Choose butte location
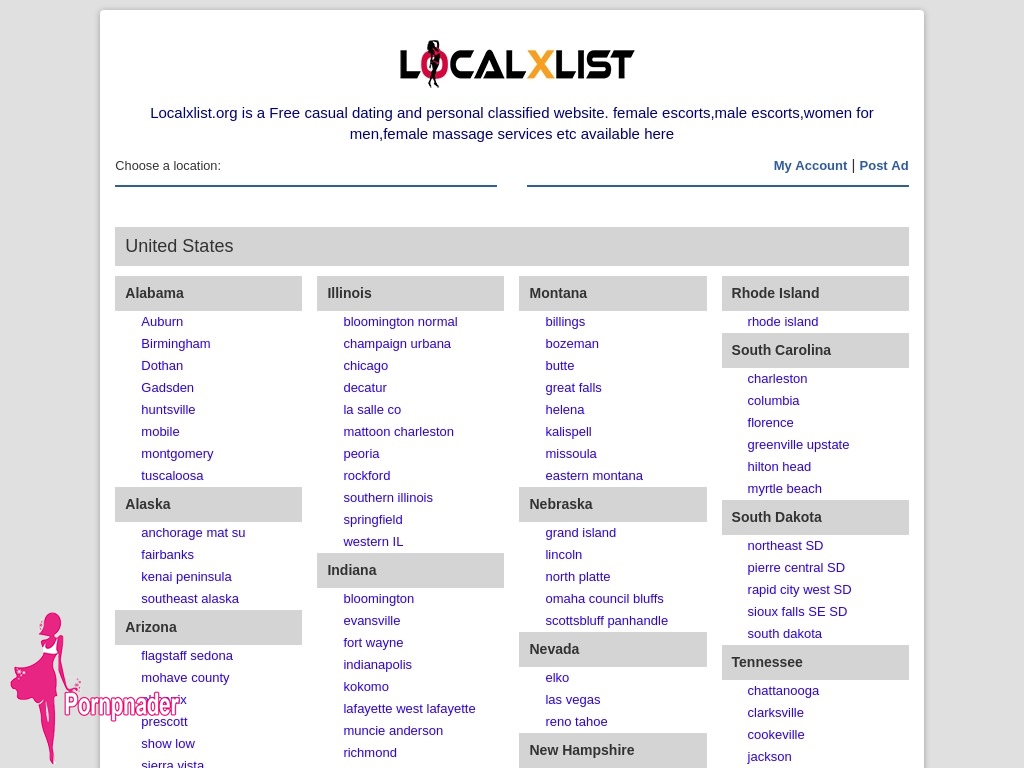 [560, 366]
